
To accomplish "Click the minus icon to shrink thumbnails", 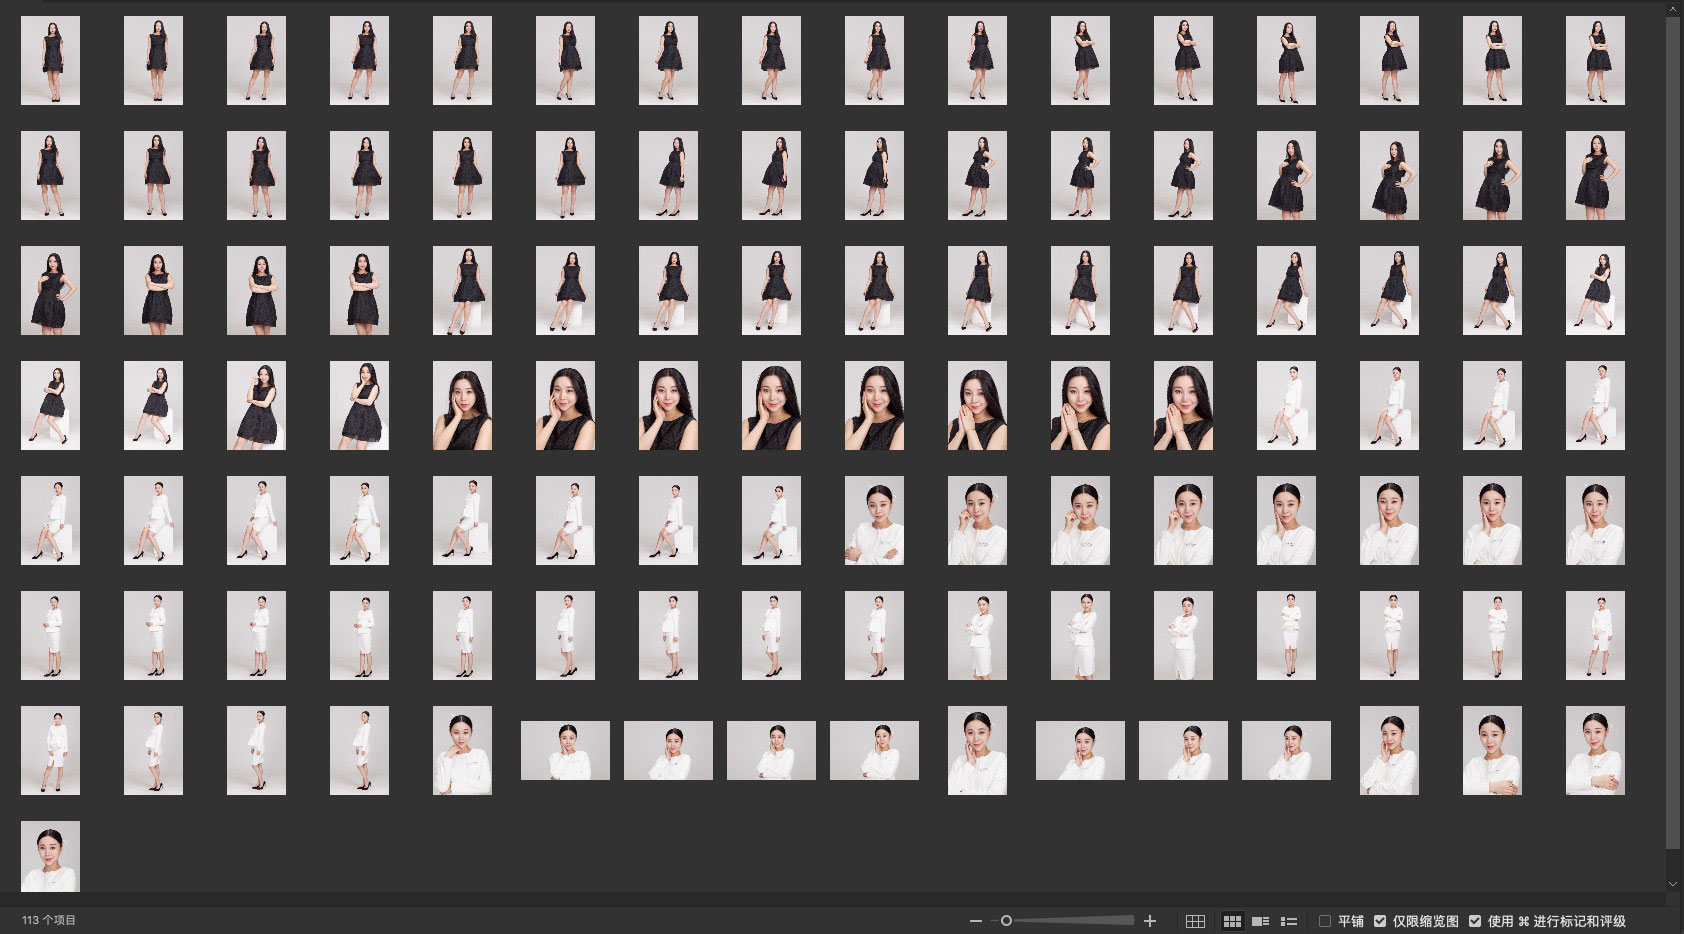I will [975, 921].
